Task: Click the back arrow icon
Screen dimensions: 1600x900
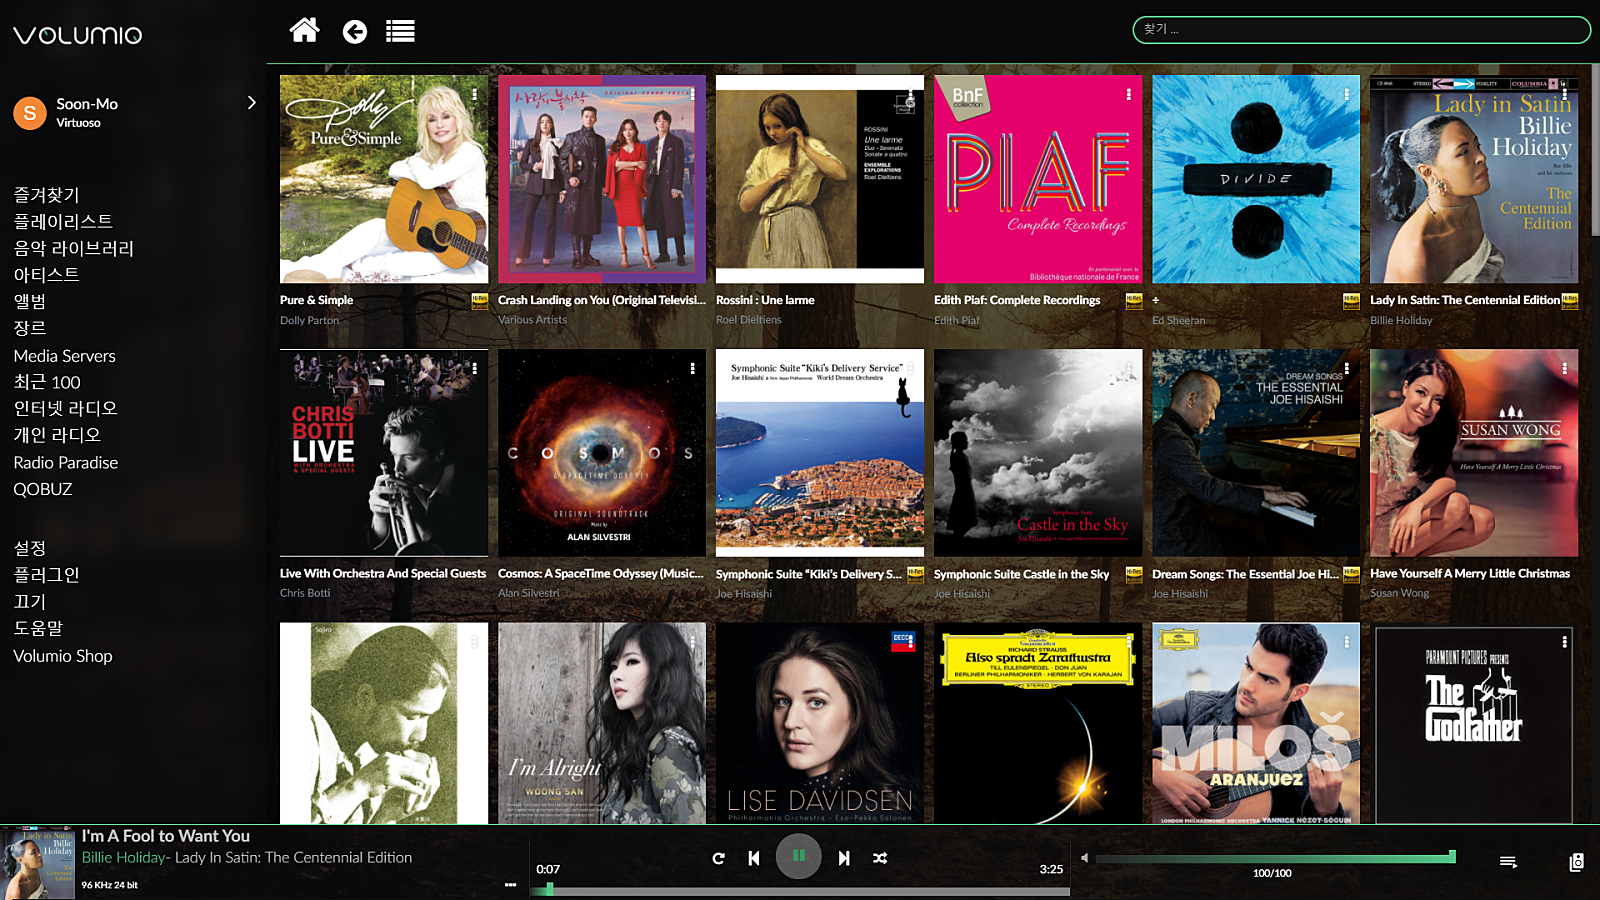Action: click(x=354, y=32)
